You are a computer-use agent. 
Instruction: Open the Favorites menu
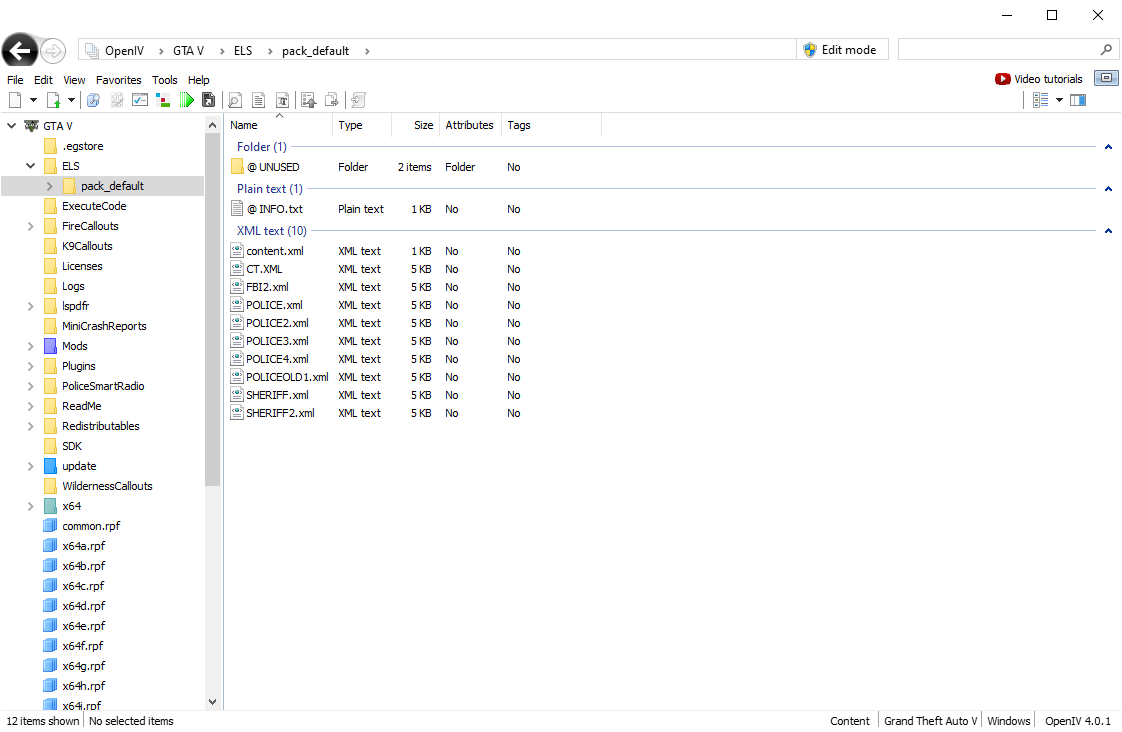click(x=119, y=80)
